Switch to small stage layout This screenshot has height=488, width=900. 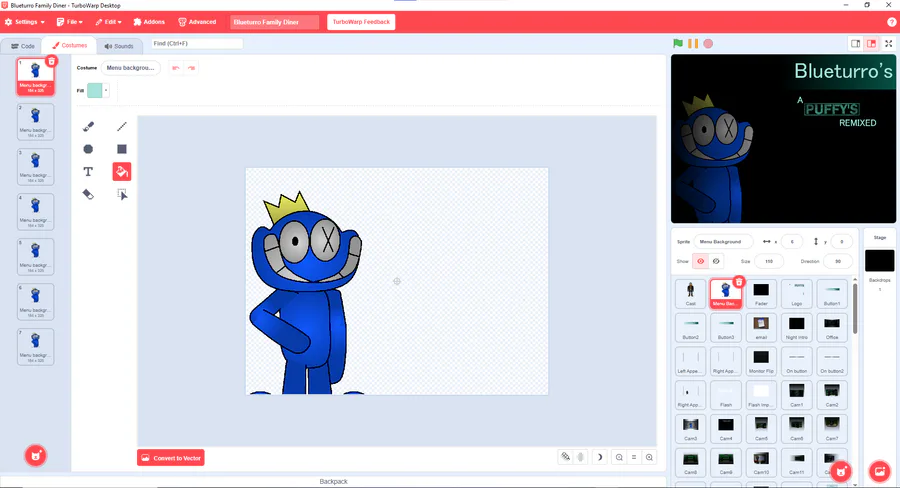855,44
